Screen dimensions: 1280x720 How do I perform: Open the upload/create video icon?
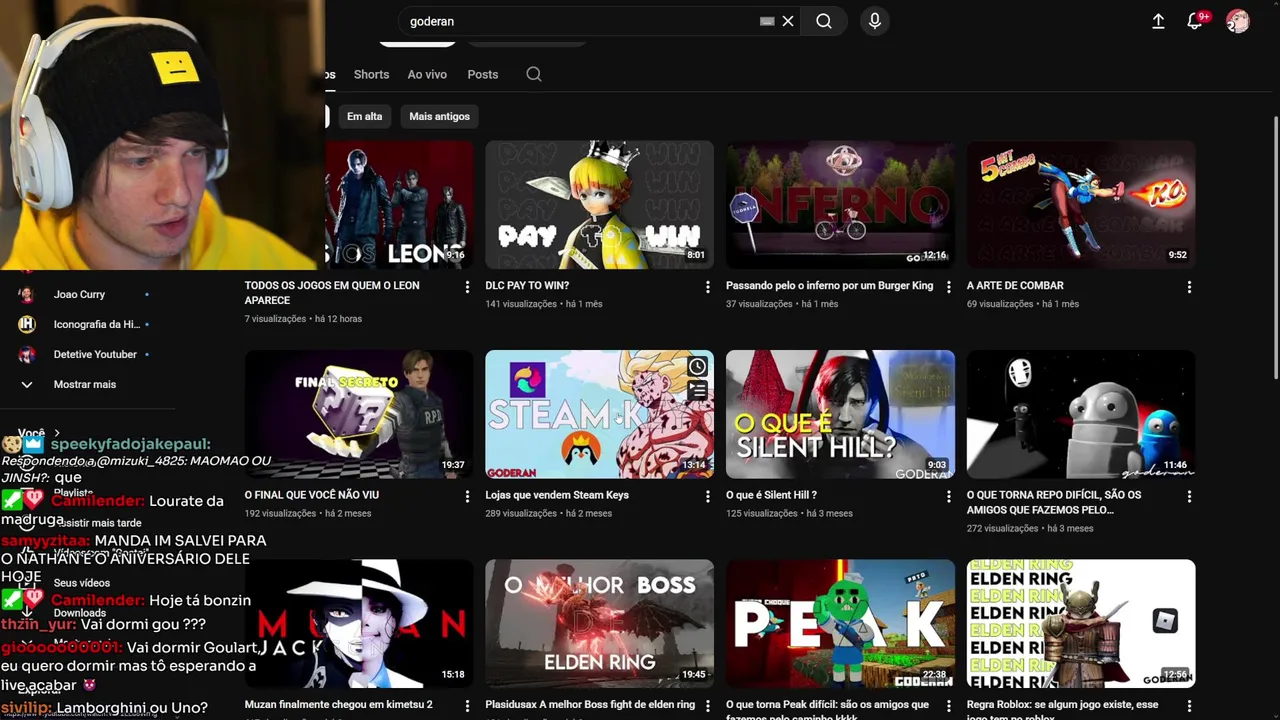coord(1158,21)
